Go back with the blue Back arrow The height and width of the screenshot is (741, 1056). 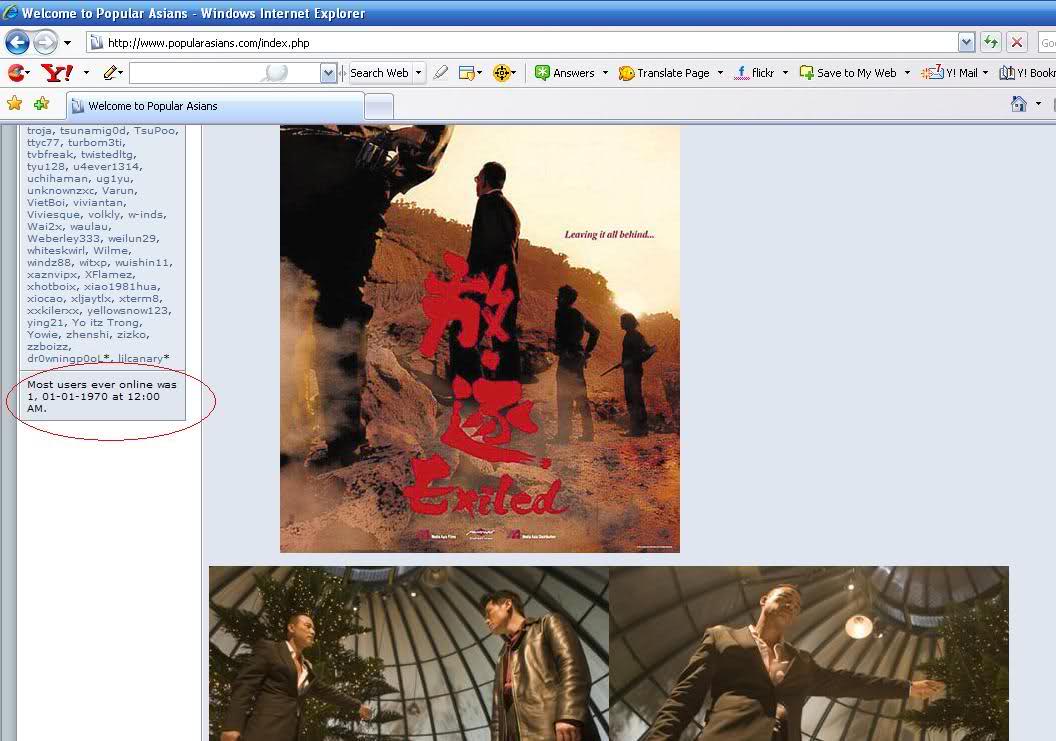coord(17,43)
